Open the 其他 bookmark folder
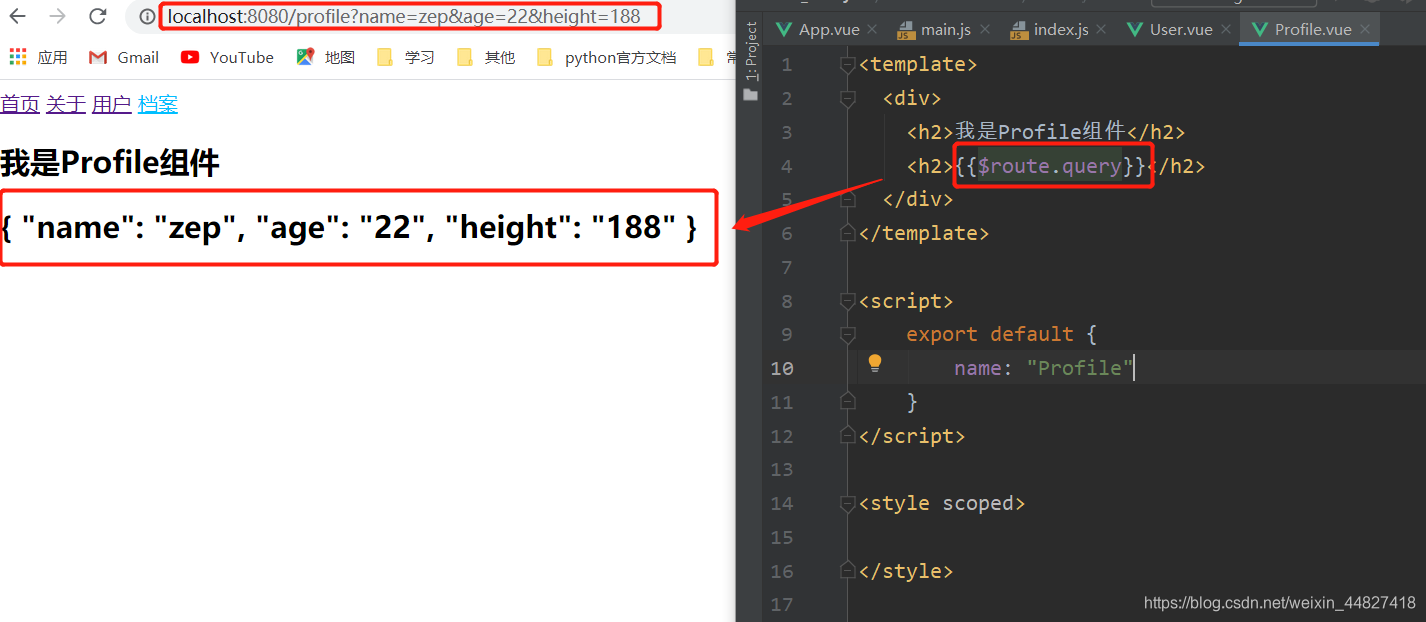The width and height of the screenshot is (1426, 622). (486, 57)
